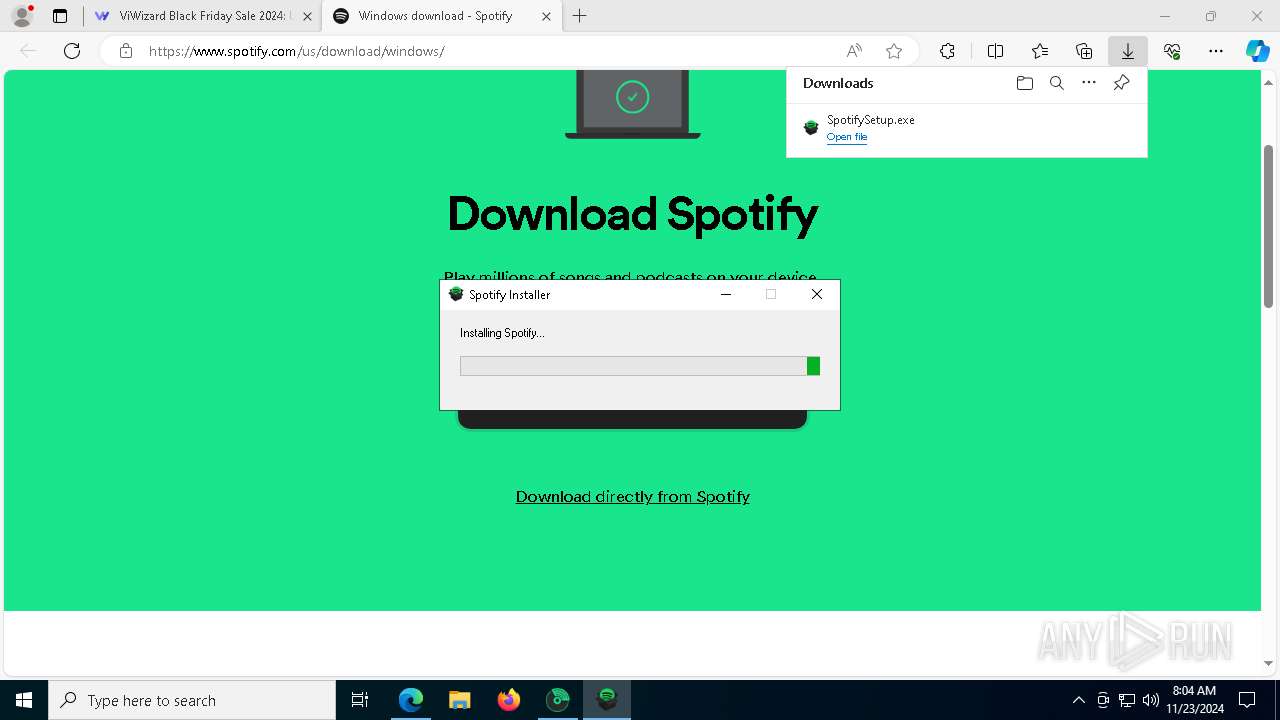Open the network status tray icon
This screenshot has width=1280, height=720.
coord(1127,700)
